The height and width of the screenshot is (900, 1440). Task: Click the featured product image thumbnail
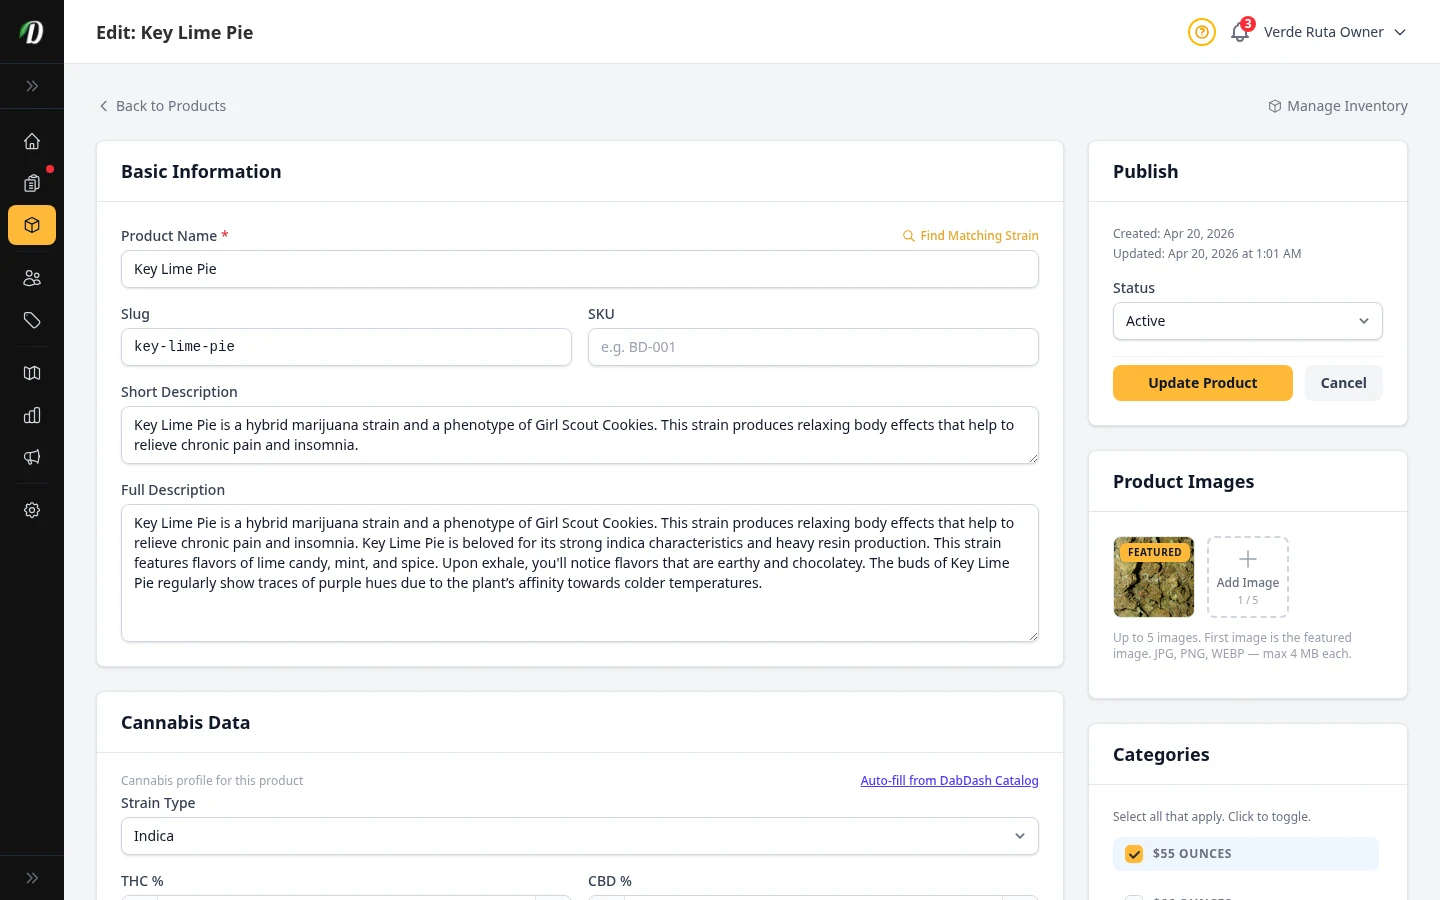(1153, 577)
